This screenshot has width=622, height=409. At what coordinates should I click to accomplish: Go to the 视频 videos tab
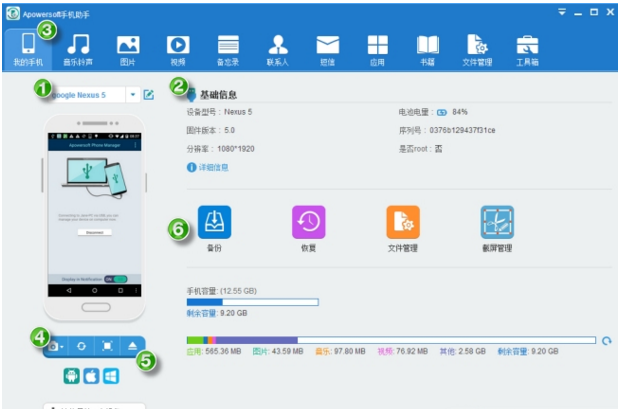tap(178, 50)
